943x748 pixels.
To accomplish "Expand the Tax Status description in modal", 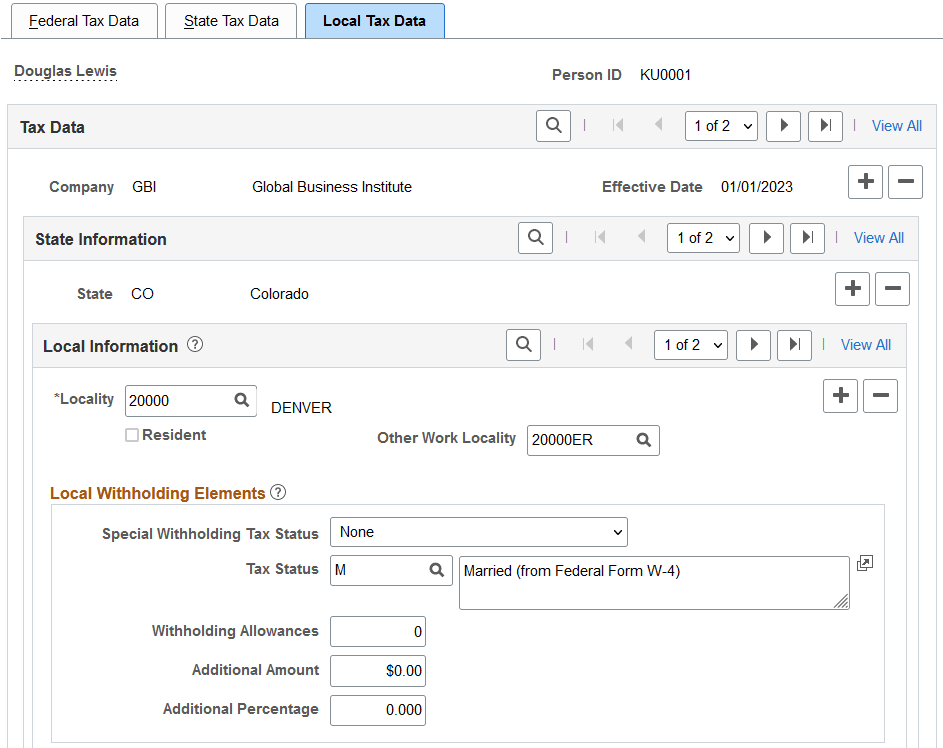I will click(864, 563).
